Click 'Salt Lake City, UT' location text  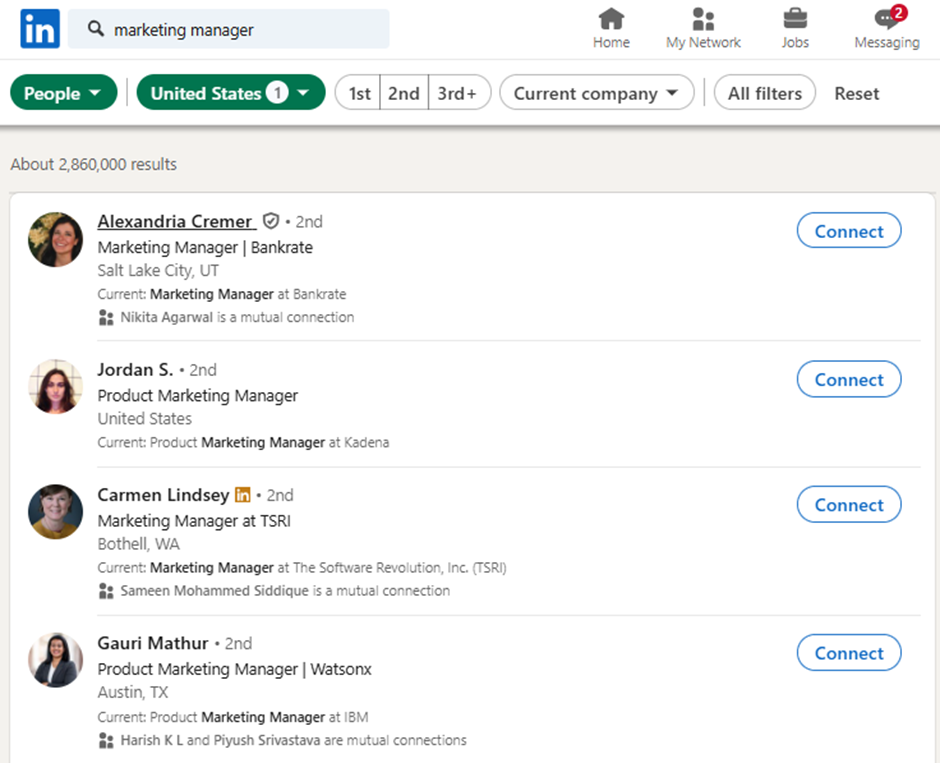pyautogui.click(x=158, y=271)
